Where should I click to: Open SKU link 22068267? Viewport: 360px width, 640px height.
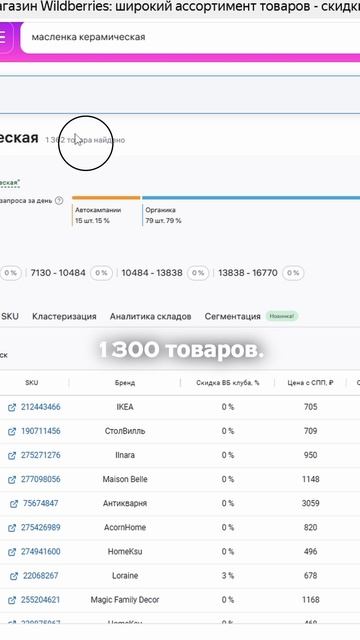40,576
